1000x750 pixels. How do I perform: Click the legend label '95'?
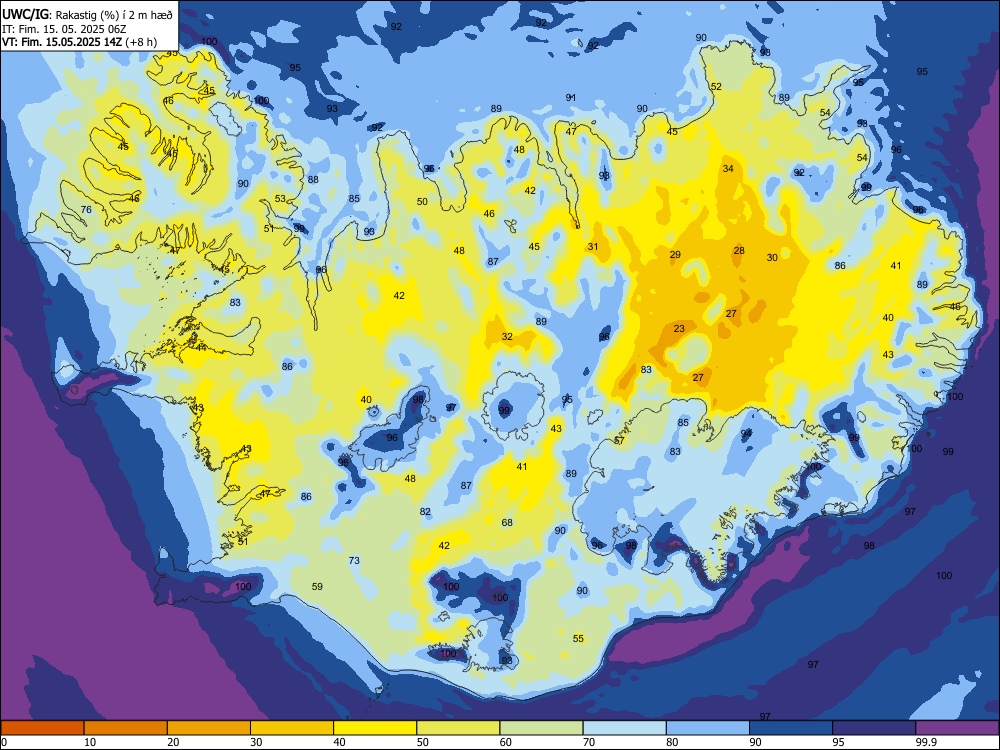pos(838,742)
